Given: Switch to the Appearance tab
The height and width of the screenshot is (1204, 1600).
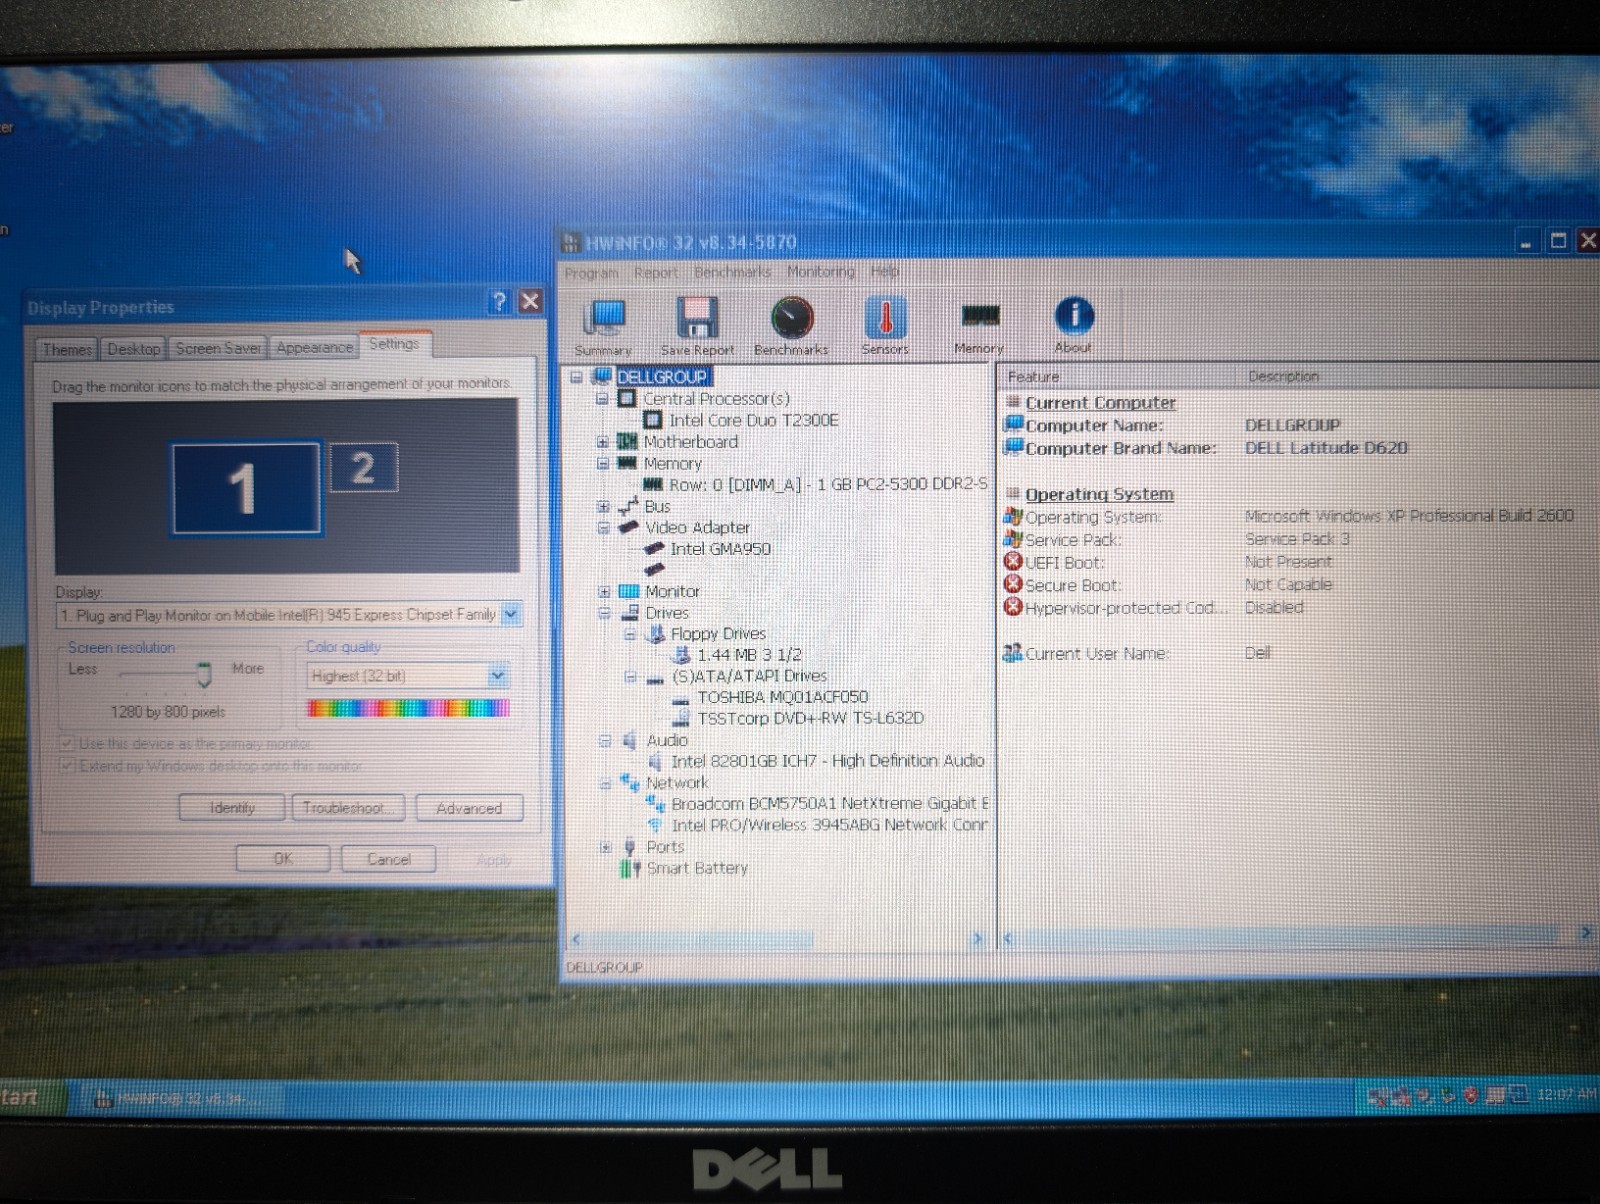Looking at the screenshot, I should (x=314, y=347).
